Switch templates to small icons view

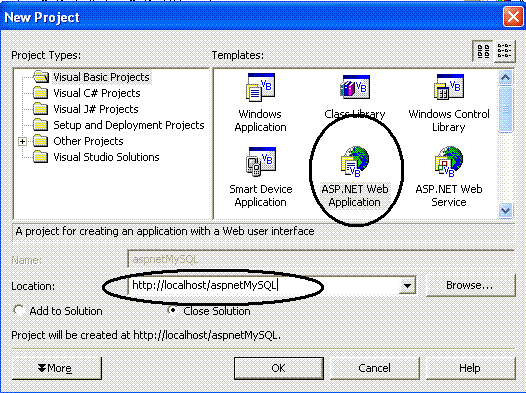tap(505, 51)
